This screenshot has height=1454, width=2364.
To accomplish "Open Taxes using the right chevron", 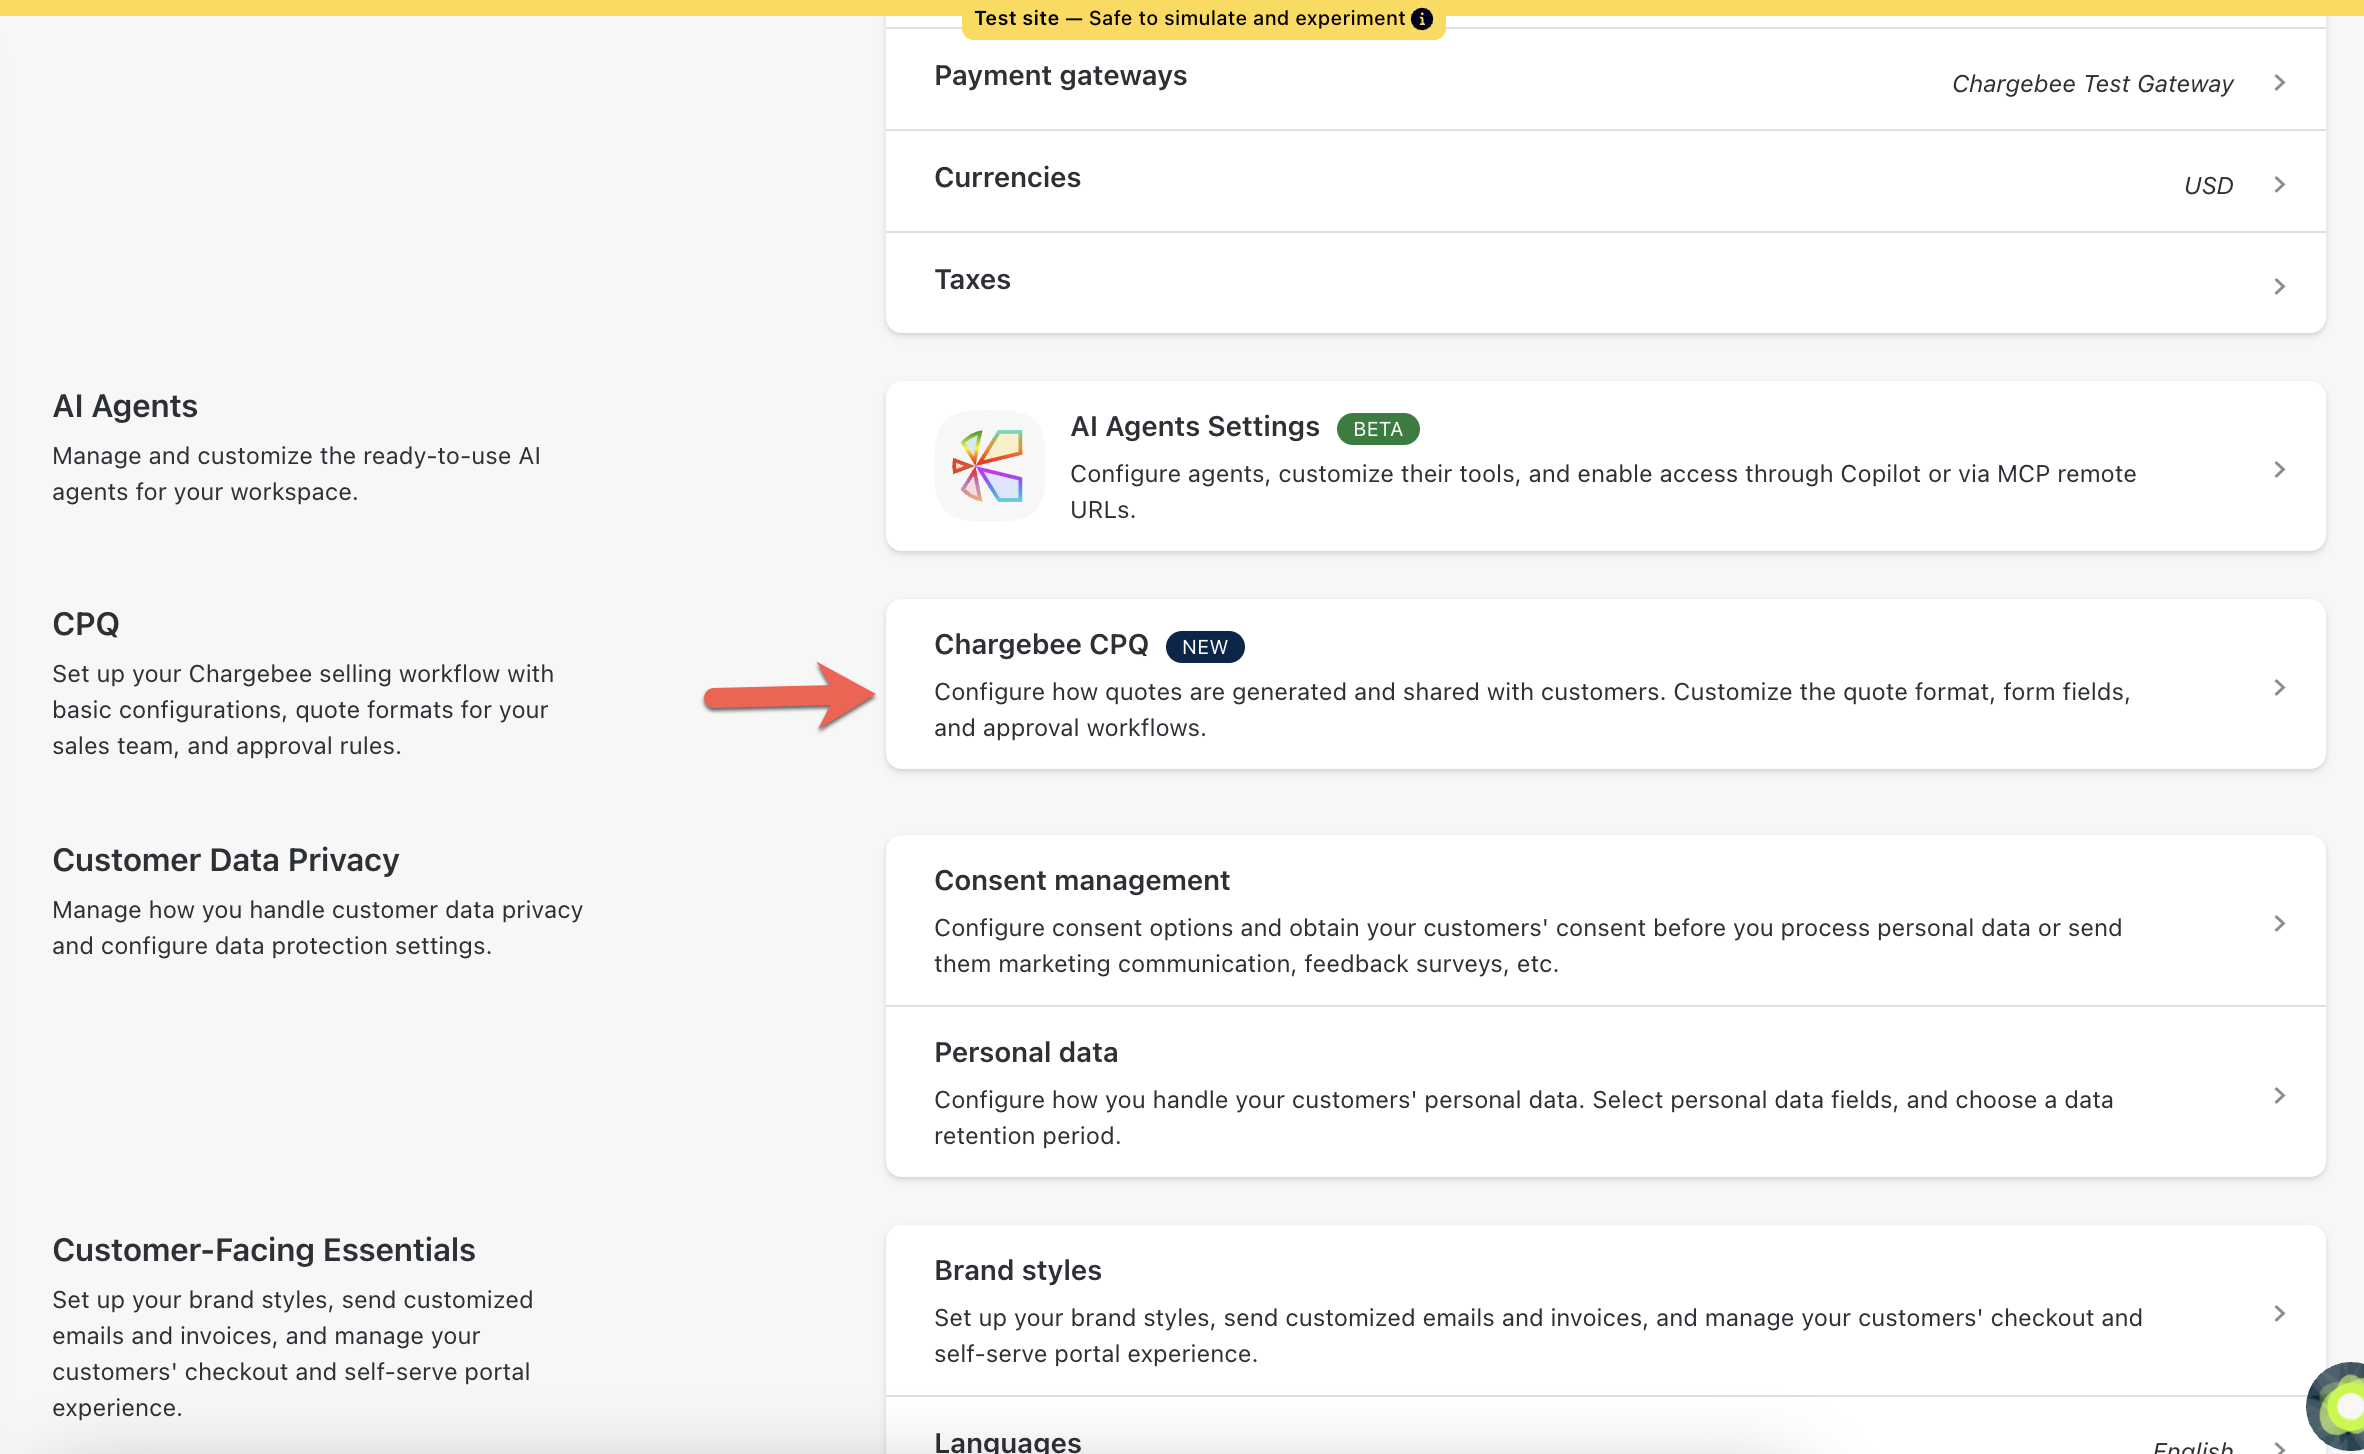I will click(x=2279, y=287).
